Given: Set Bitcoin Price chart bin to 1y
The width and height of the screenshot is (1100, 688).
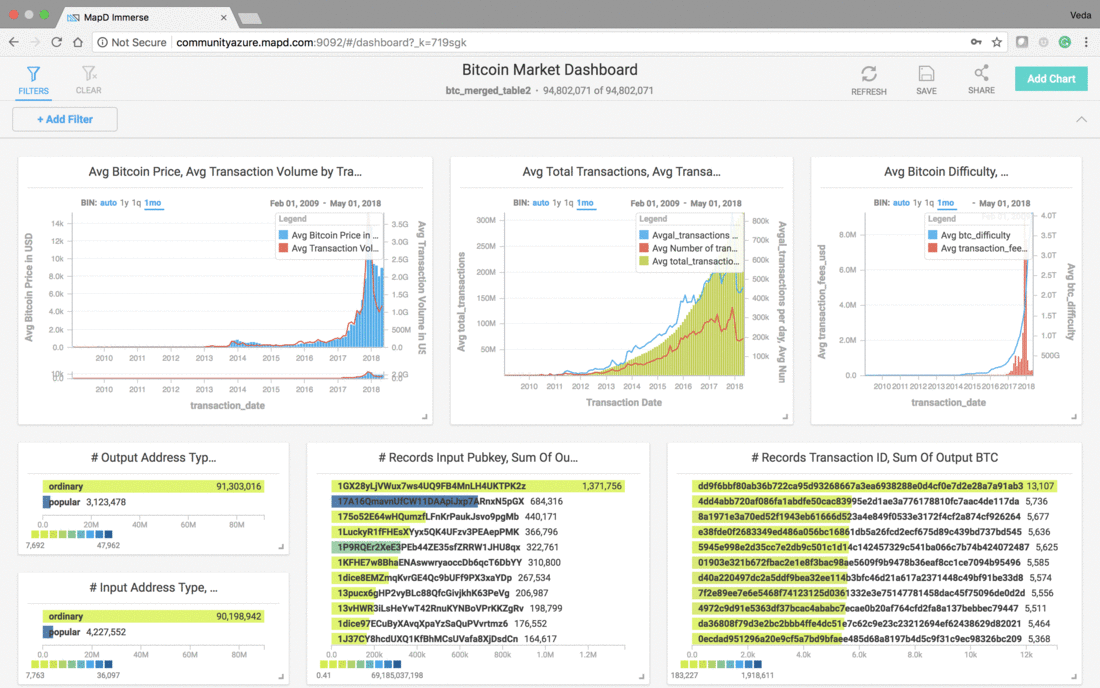Looking at the screenshot, I should coord(124,203).
